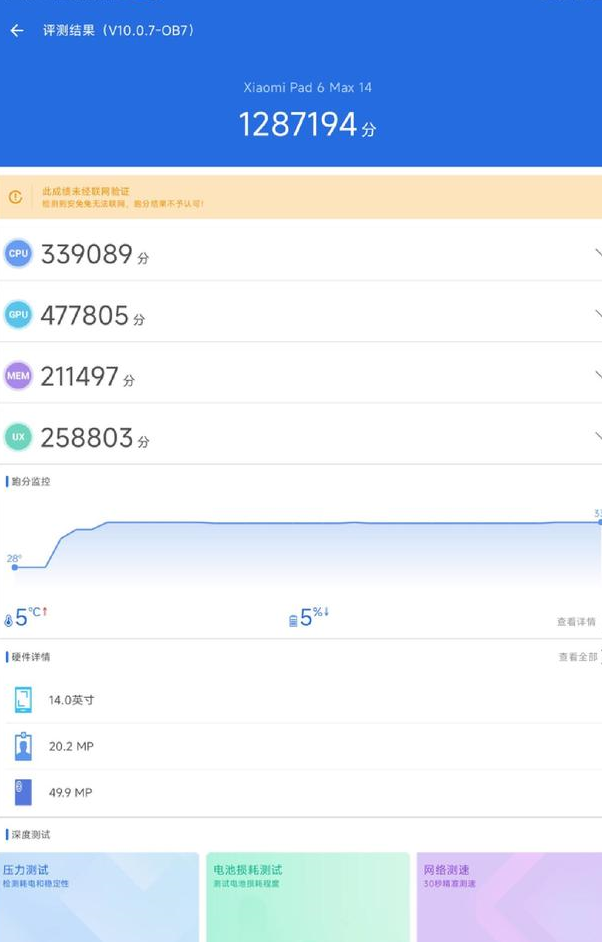
Task: Tap the UX score badge icon
Action: click(x=18, y=437)
